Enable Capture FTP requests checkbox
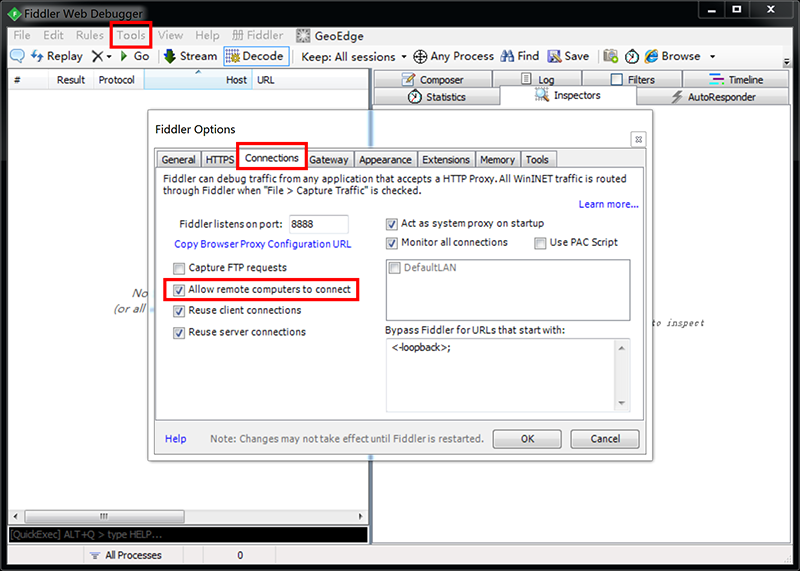 (179, 268)
